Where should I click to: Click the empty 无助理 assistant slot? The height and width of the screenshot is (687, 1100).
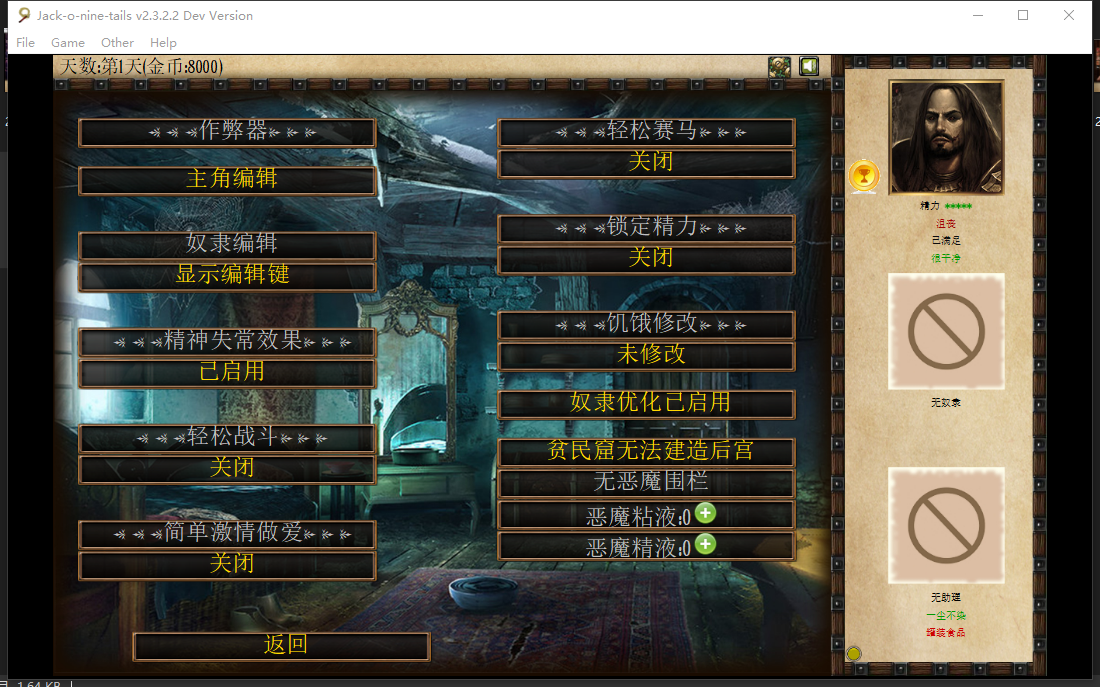[946, 526]
